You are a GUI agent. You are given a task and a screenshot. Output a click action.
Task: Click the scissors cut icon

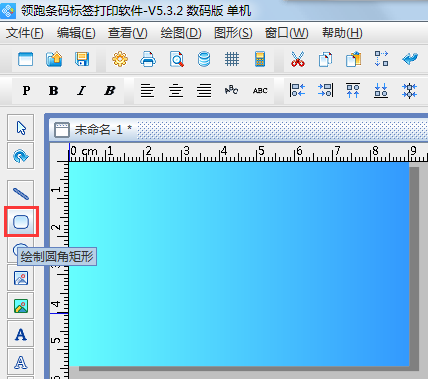click(297, 59)
